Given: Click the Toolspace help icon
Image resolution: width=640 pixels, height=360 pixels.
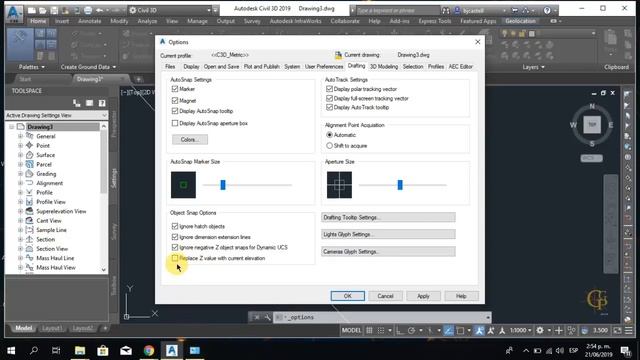Looking at the screenshot, I should [102, 103].
